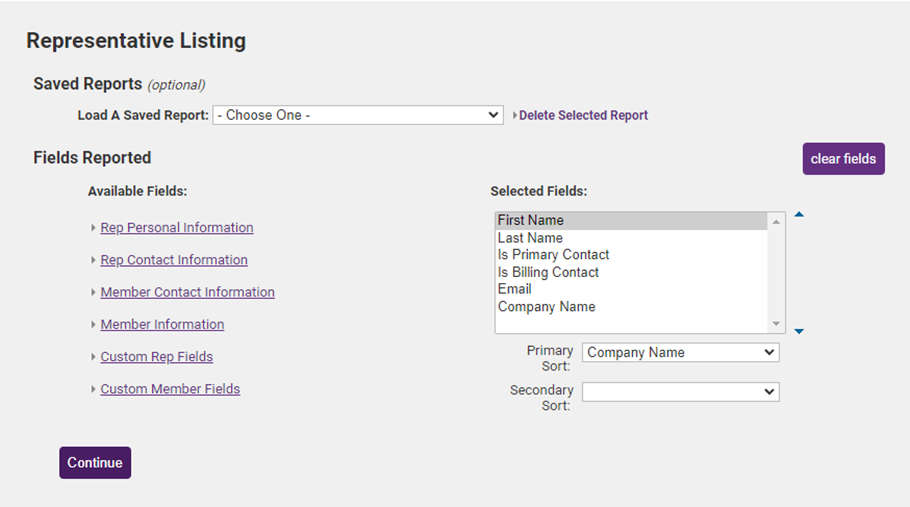
Task: Open the Member Information link
Action: (162, 325)
